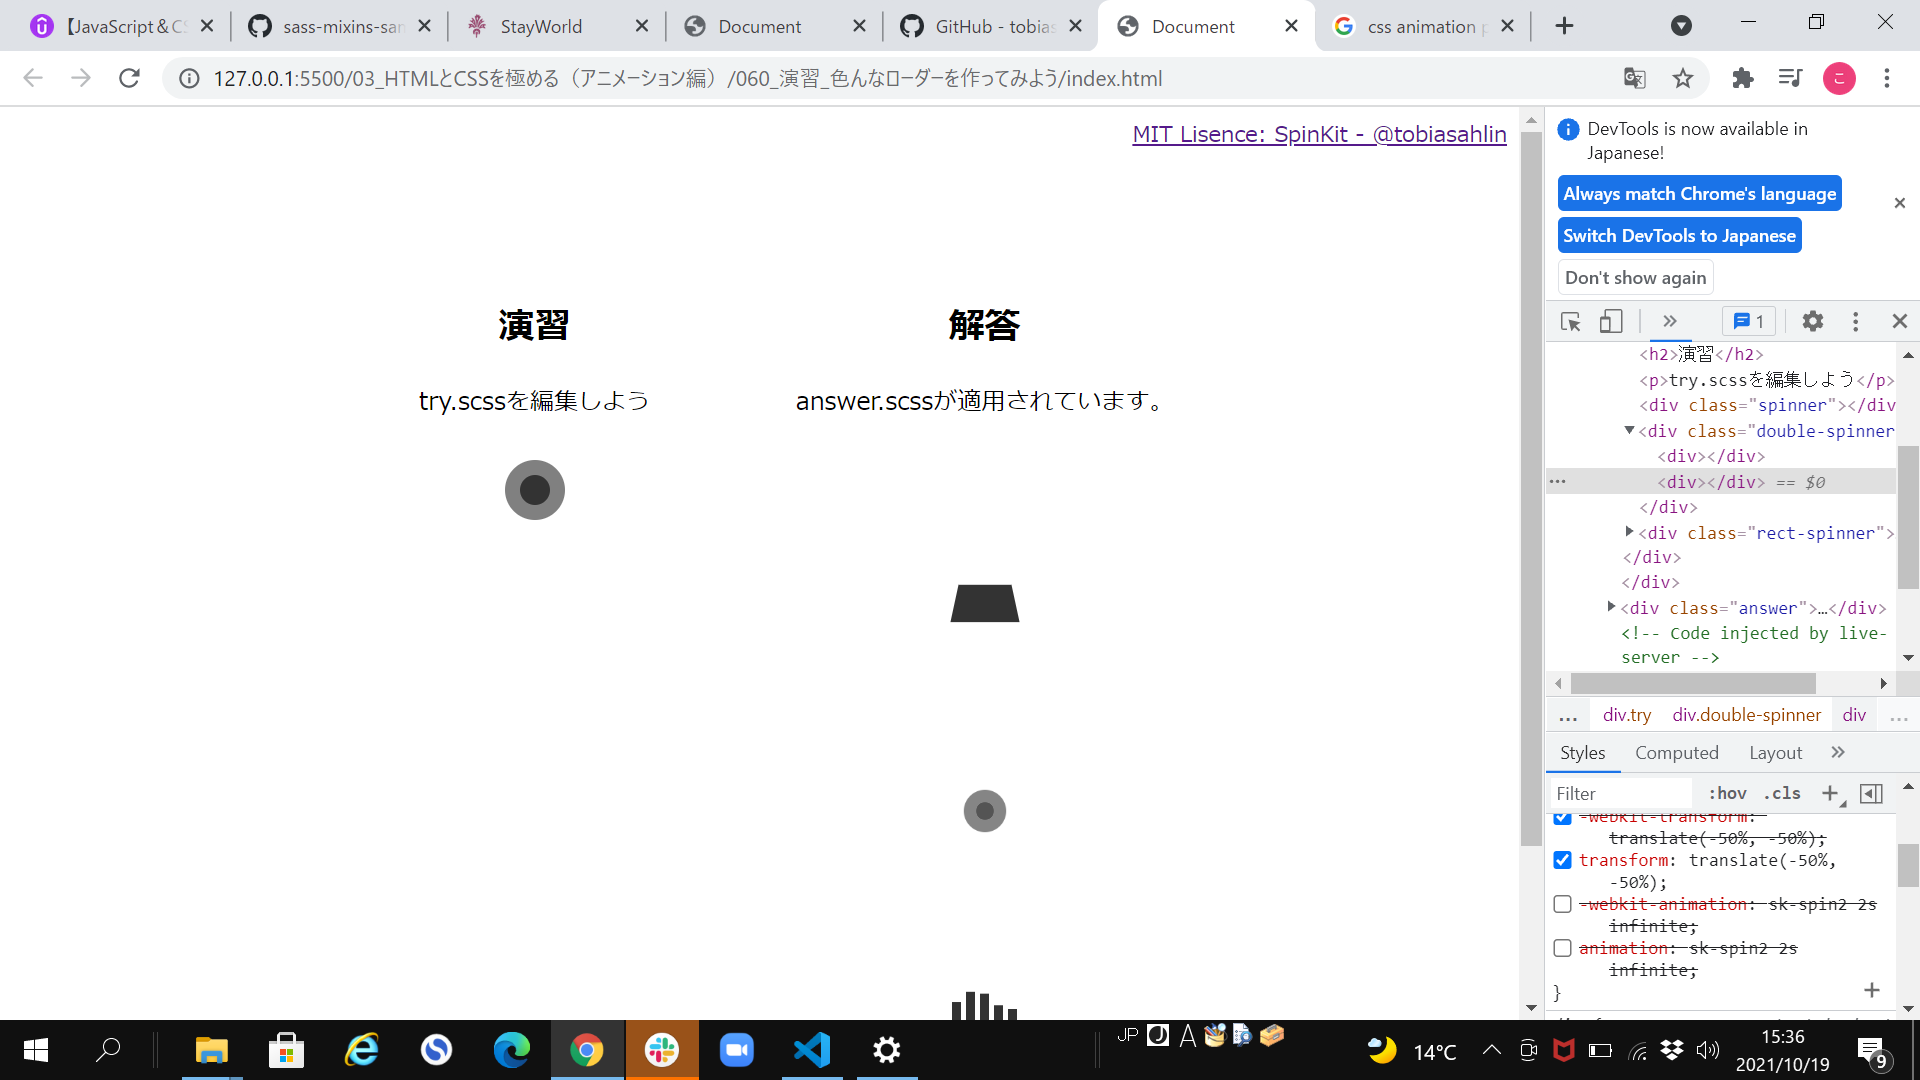
Task: Open the device toolbar toggle in DevTools
Action: [1610, 321]
